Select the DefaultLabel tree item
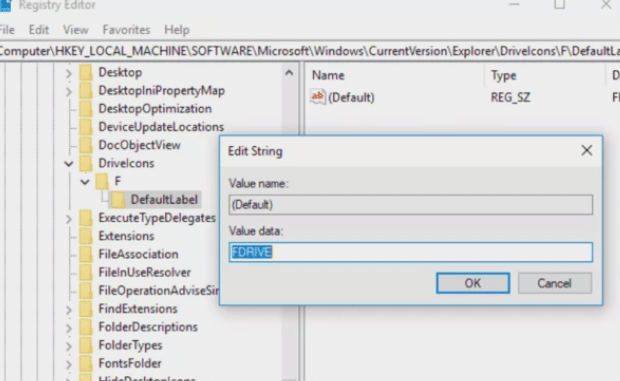 coord(164,200)
